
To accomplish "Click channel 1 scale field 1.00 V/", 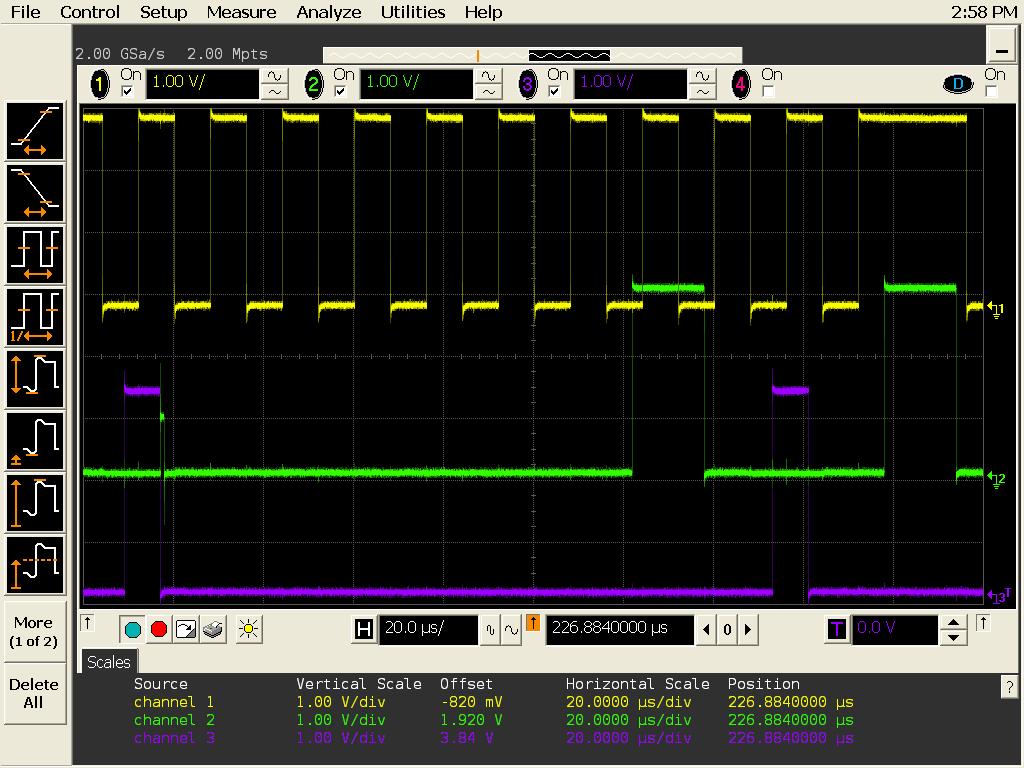I will pos(202,84).
